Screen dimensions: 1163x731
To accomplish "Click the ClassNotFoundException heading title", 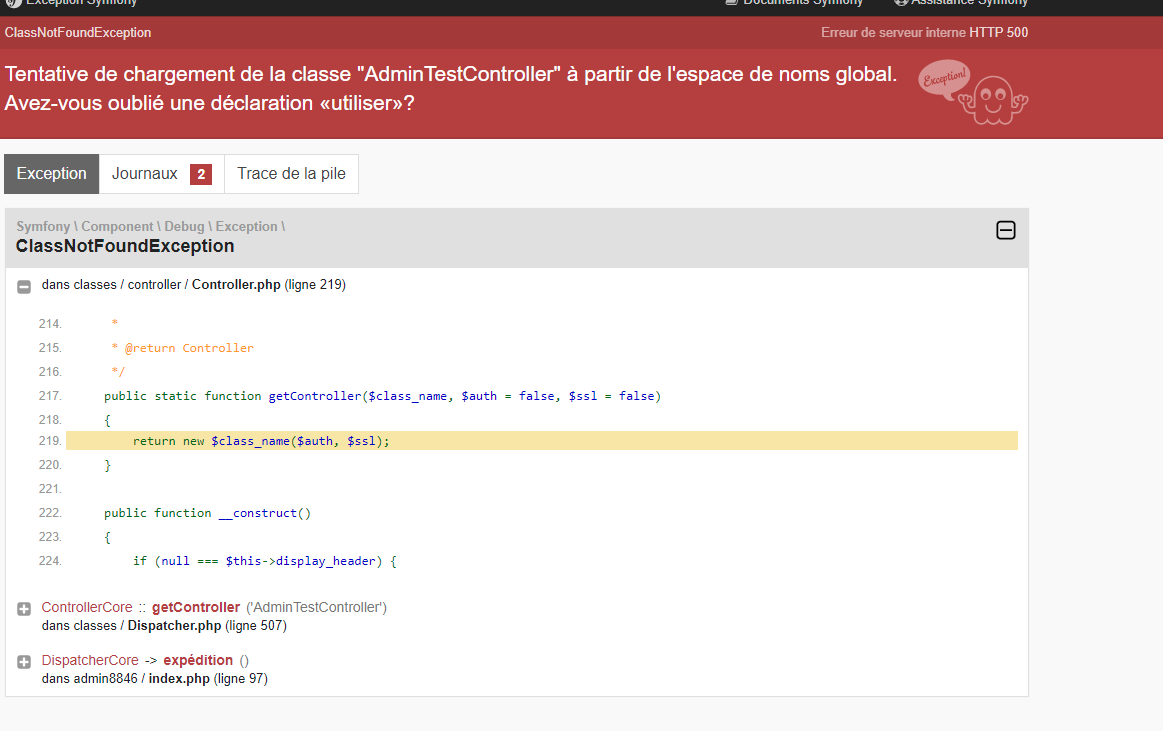I will point(125,246).
